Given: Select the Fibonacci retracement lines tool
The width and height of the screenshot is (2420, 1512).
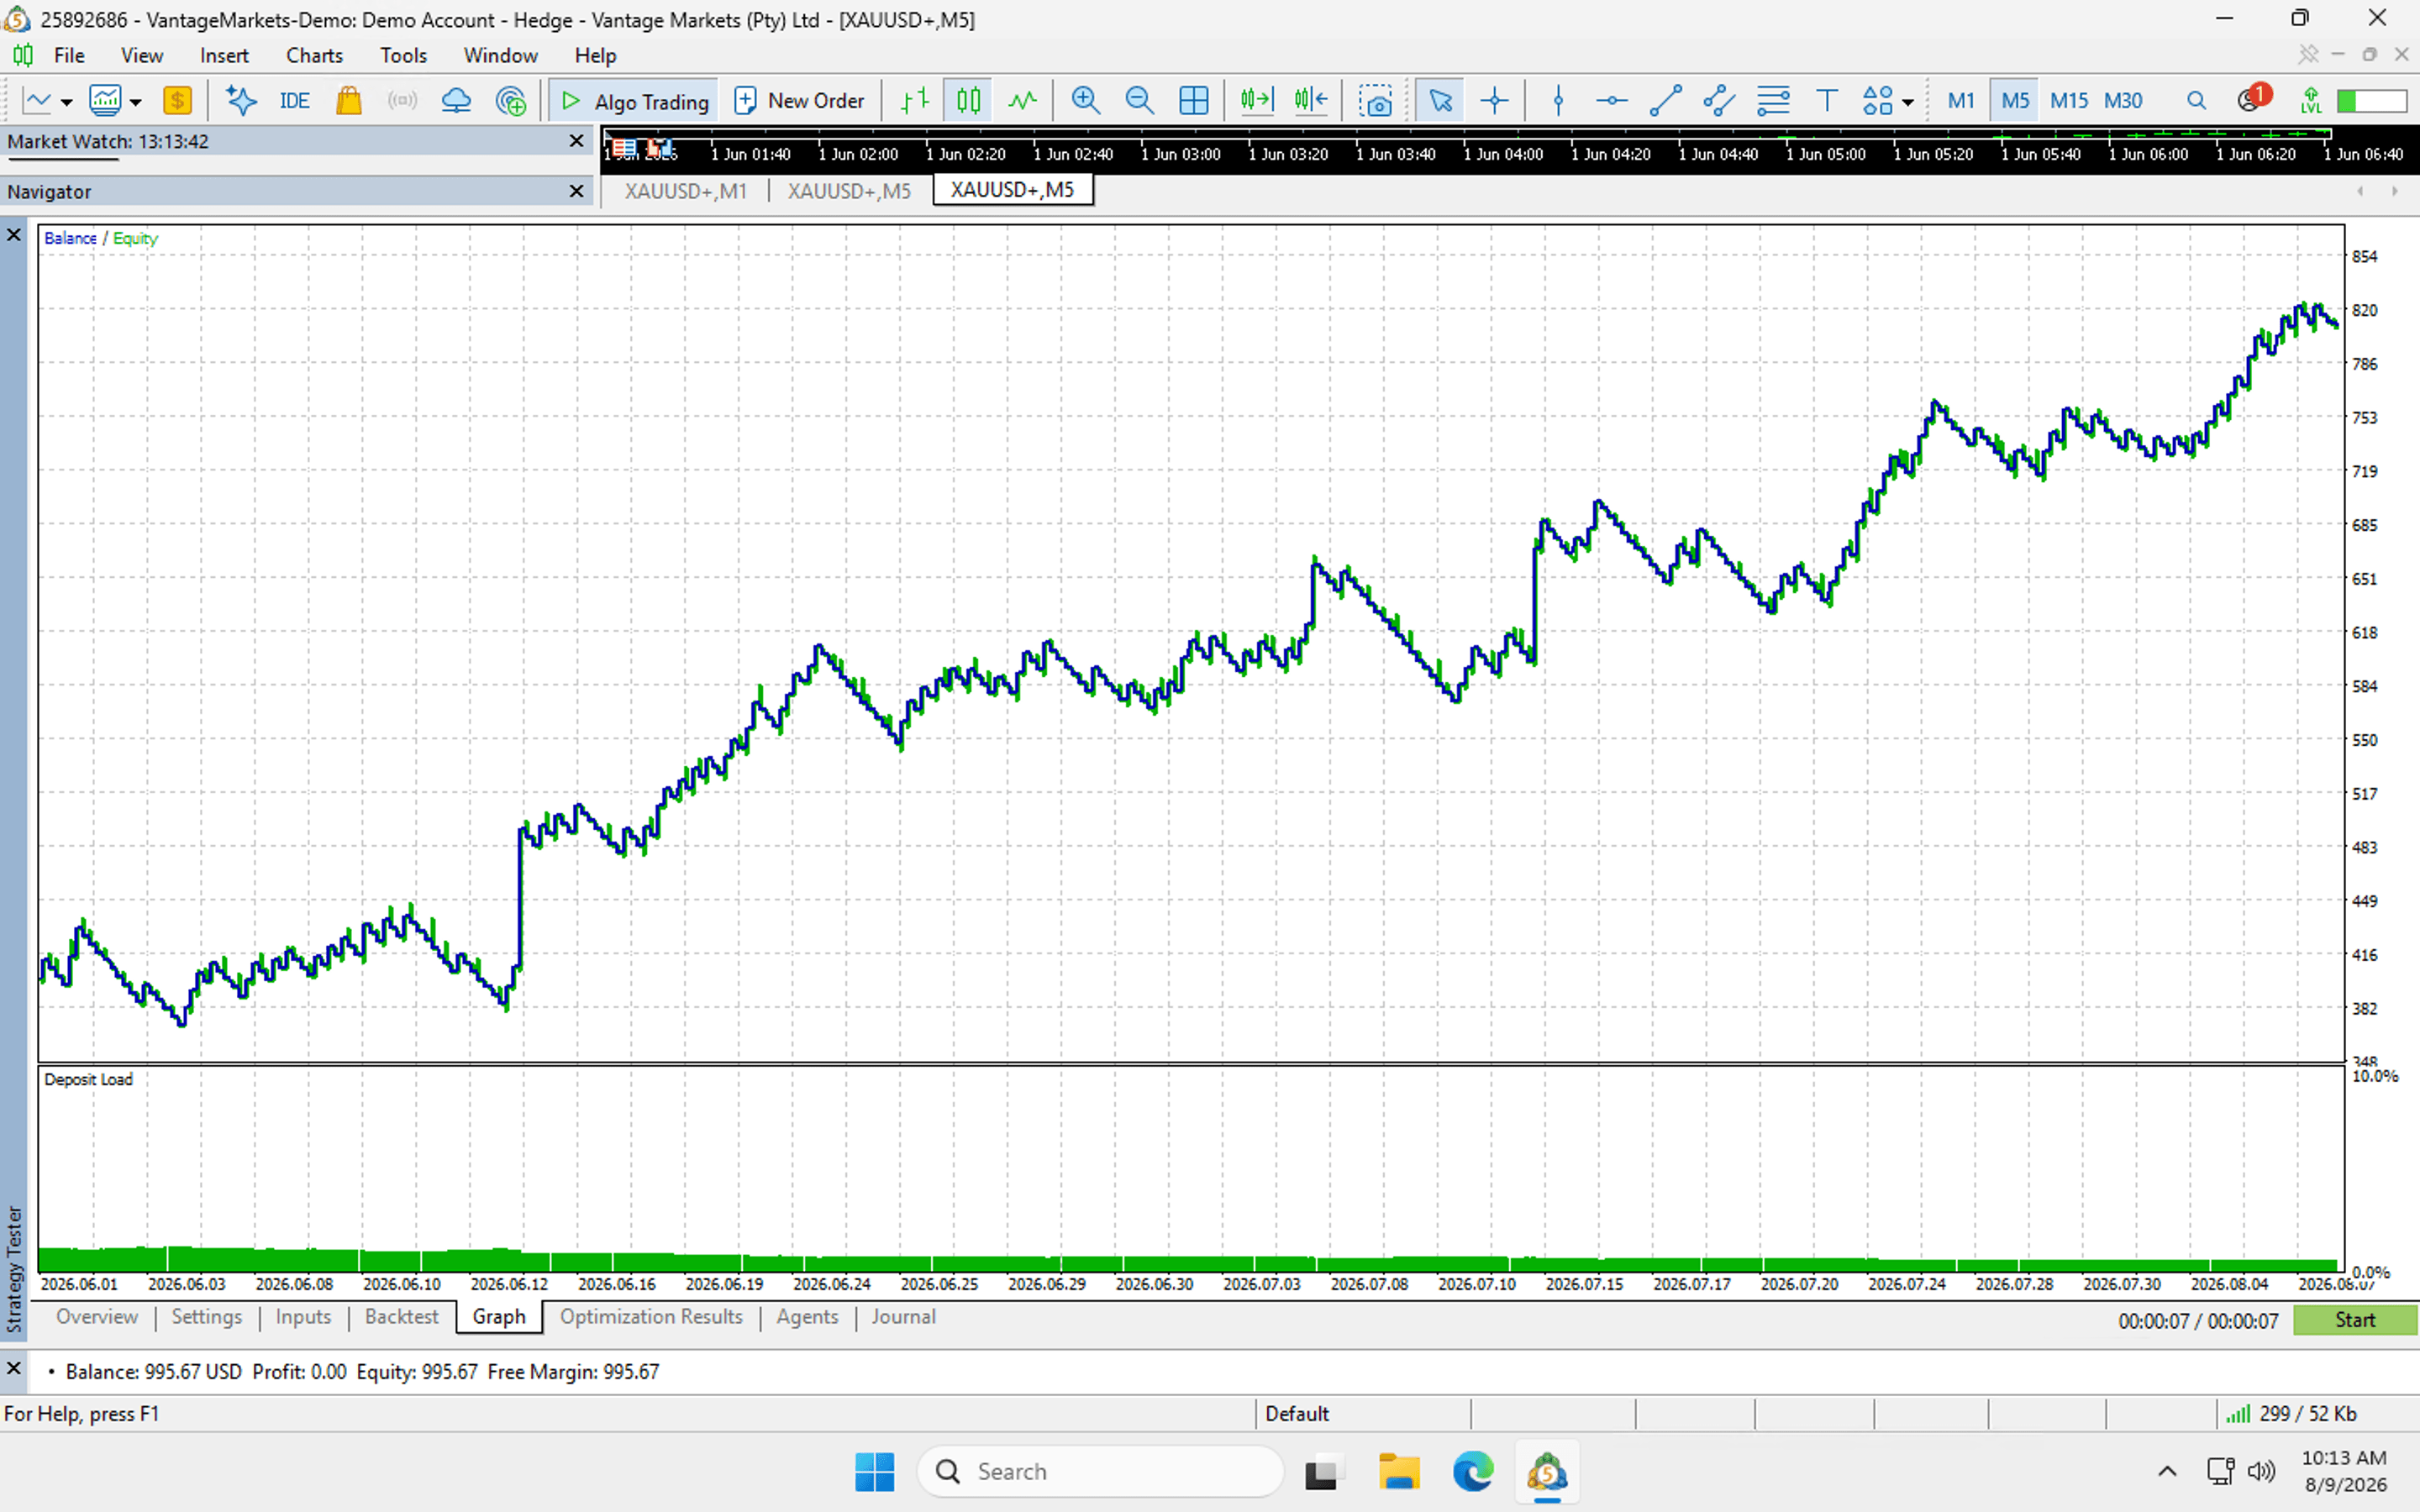Looking at the screenshot, I should point(1773,101).
